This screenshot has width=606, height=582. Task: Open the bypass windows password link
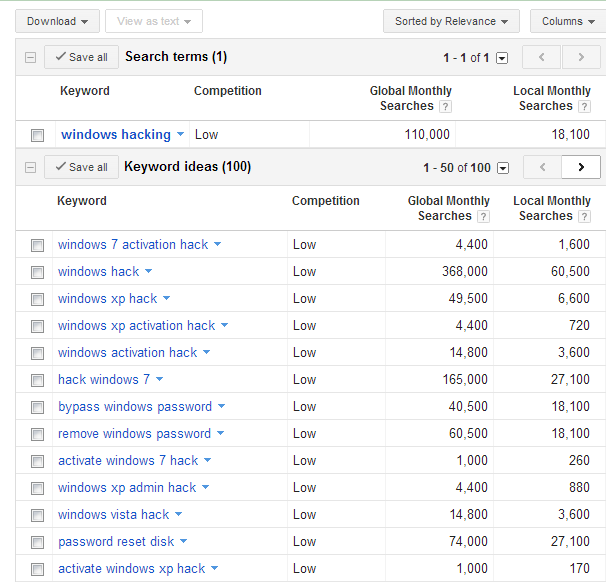(135, 407)
